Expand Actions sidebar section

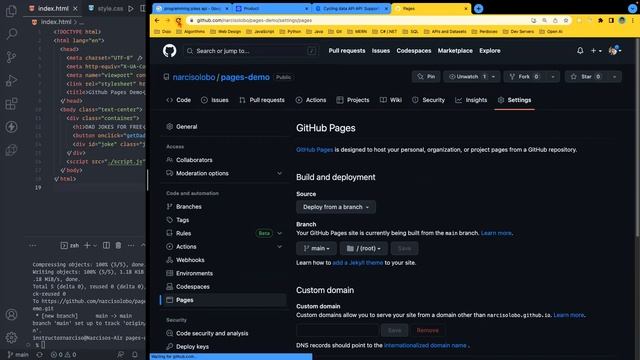[280, 247]
